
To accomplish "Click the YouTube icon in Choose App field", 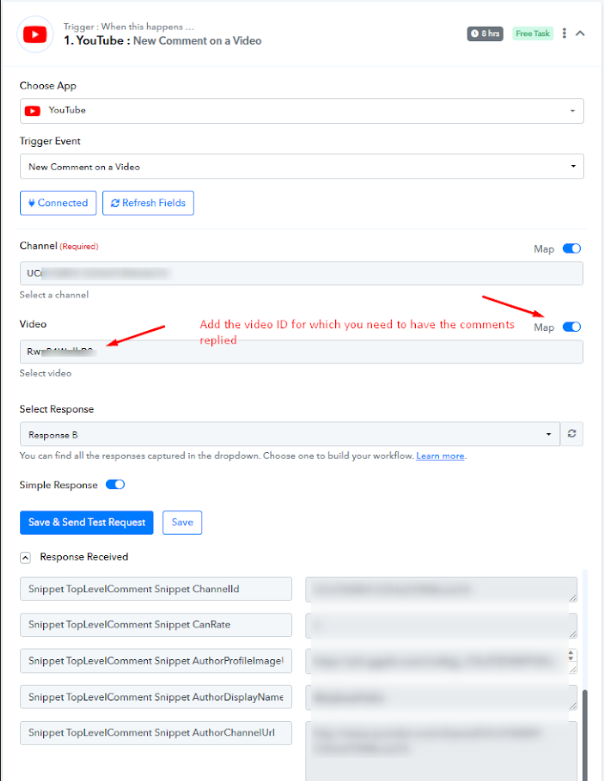I will (33, 111).
